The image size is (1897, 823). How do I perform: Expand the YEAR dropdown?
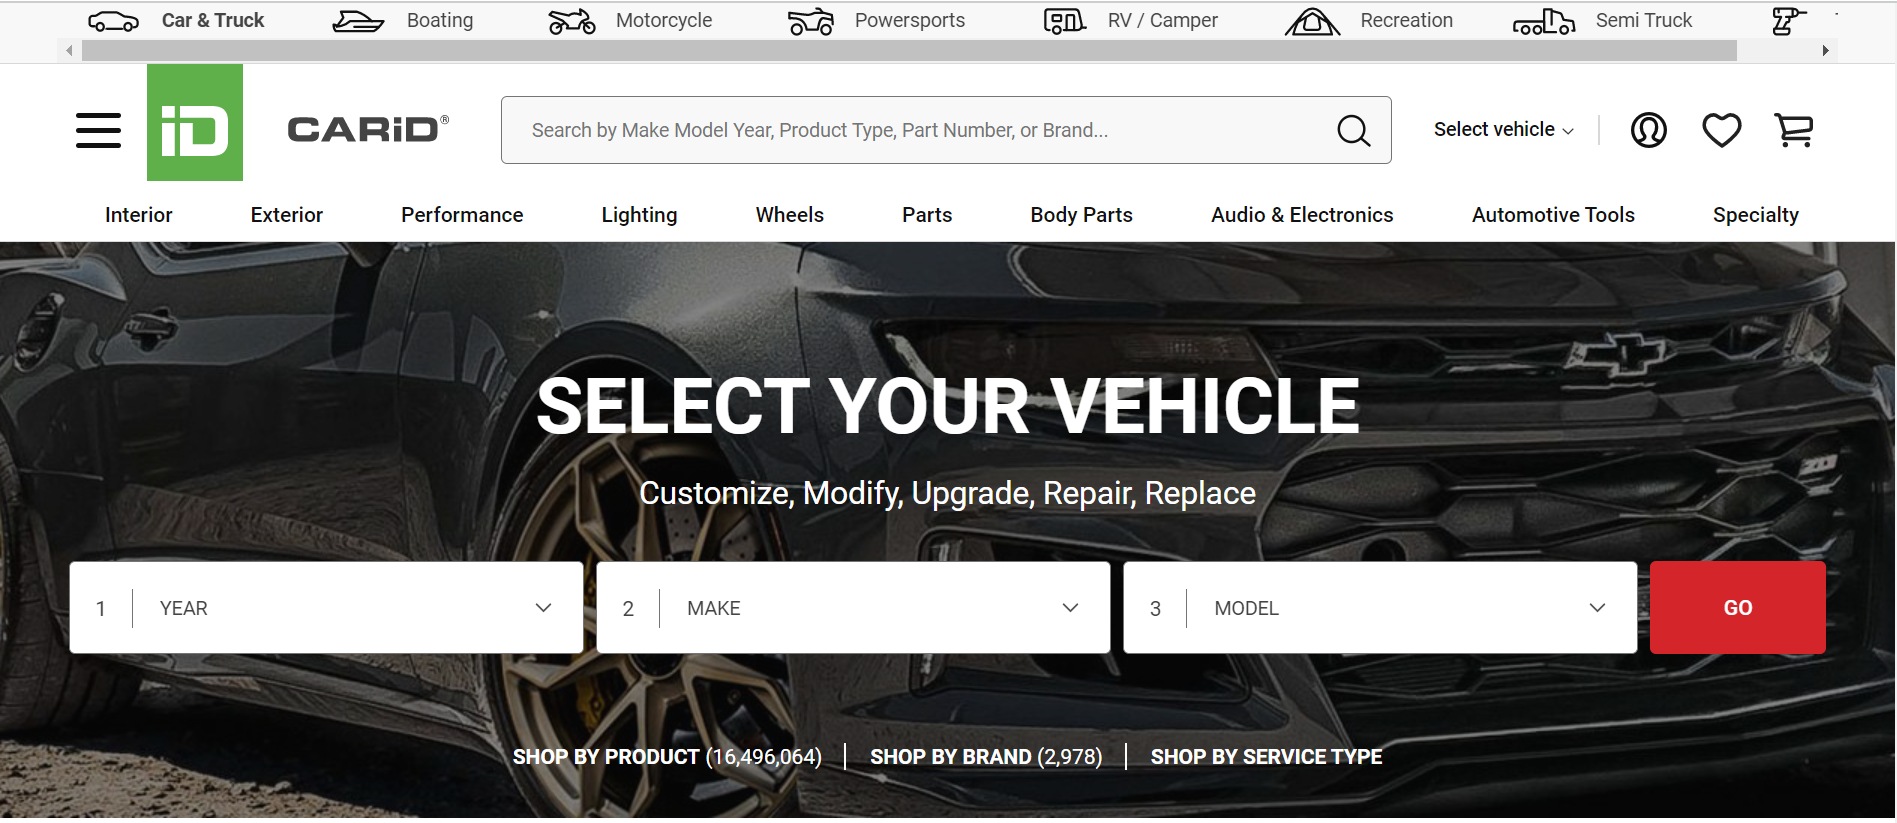(x=326, y=608)
